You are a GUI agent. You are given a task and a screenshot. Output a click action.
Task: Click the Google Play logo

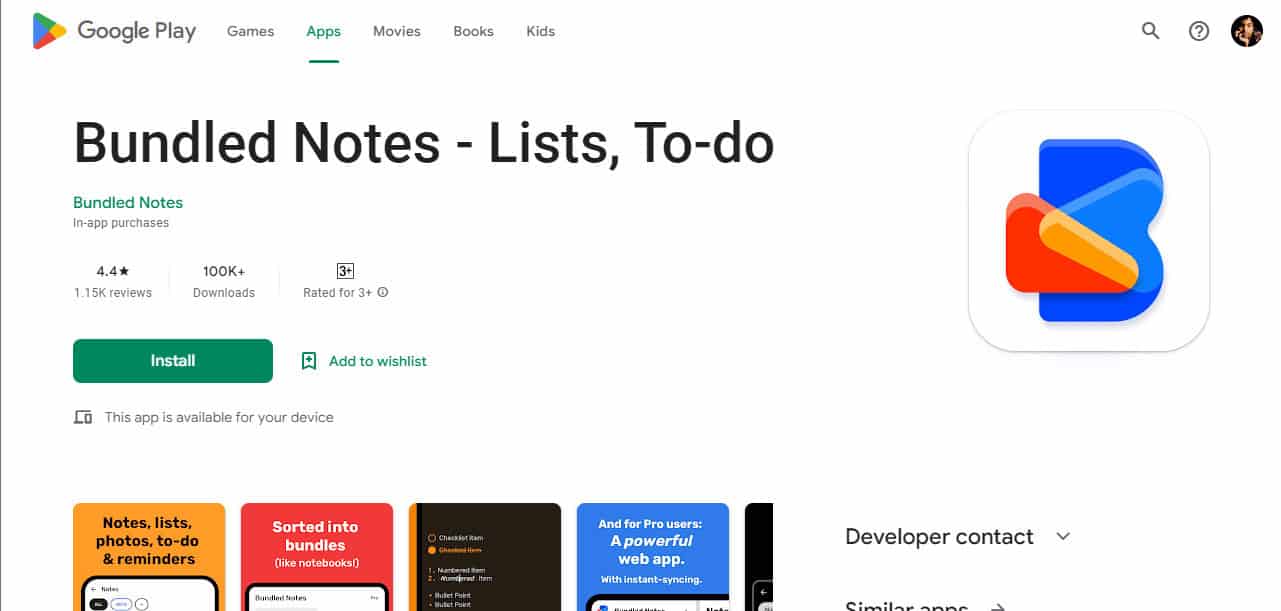pyautogui.click(x=114, y=31)
